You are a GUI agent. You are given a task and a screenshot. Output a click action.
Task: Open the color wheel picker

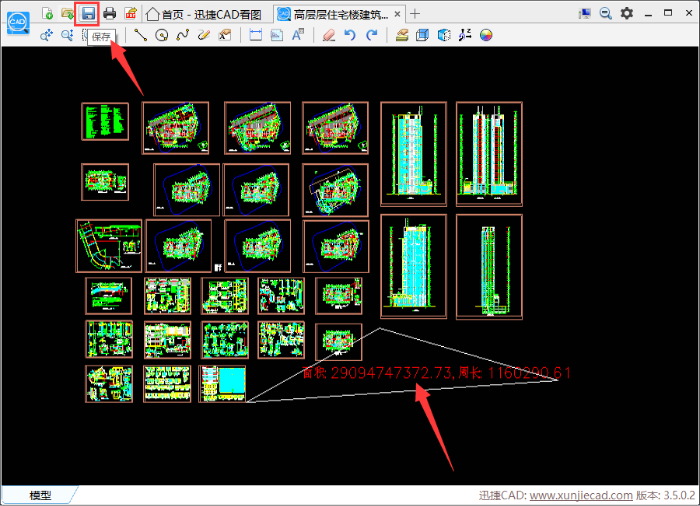click(486, 35)
